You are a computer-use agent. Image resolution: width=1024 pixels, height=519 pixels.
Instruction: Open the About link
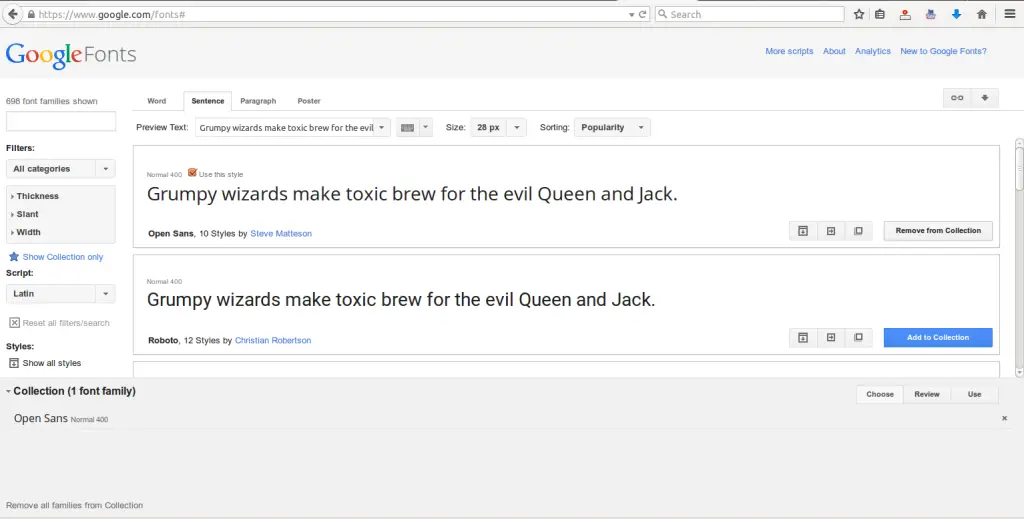(x=834, y=51)
